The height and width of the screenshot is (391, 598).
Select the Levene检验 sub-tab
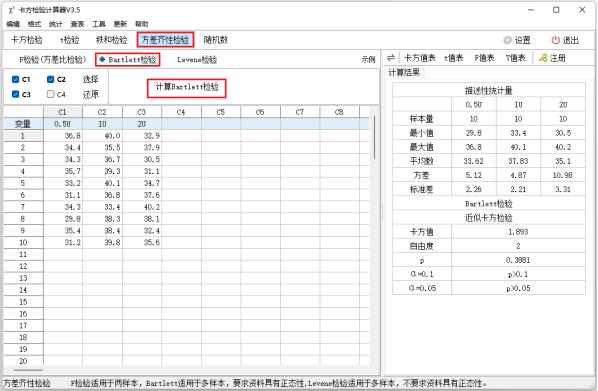point(197,60)
